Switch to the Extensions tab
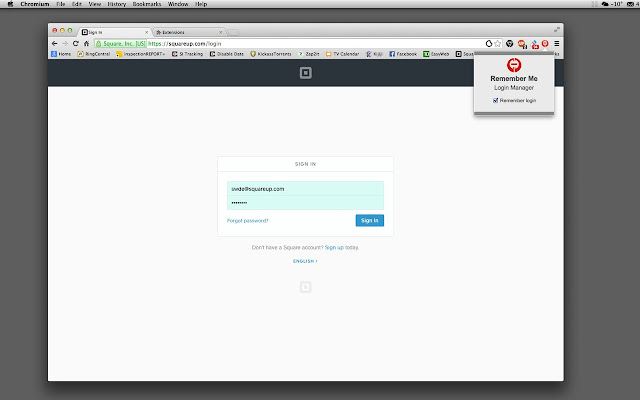The width and height of the screenshot is (640, 400). (x=189, y=32)
